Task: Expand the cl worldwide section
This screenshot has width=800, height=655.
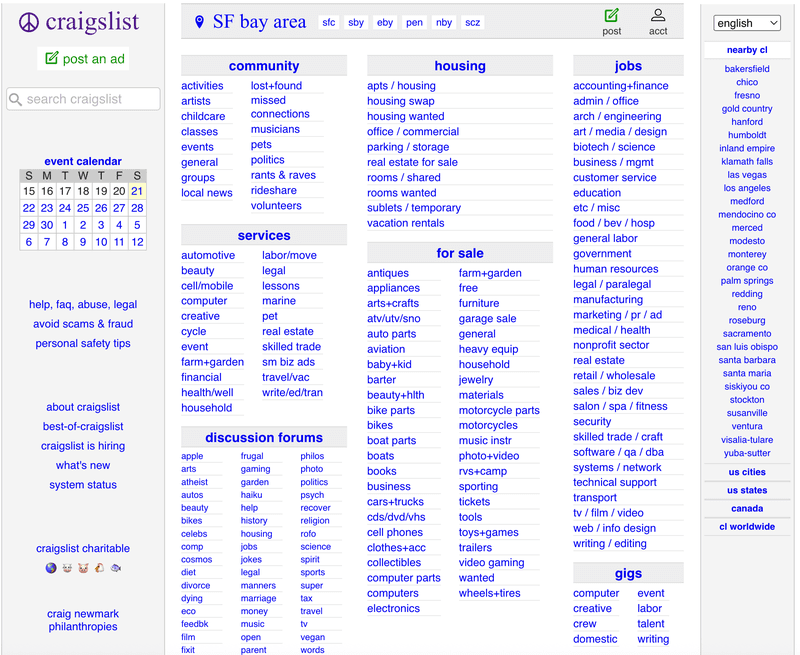Action: (746, 527)
